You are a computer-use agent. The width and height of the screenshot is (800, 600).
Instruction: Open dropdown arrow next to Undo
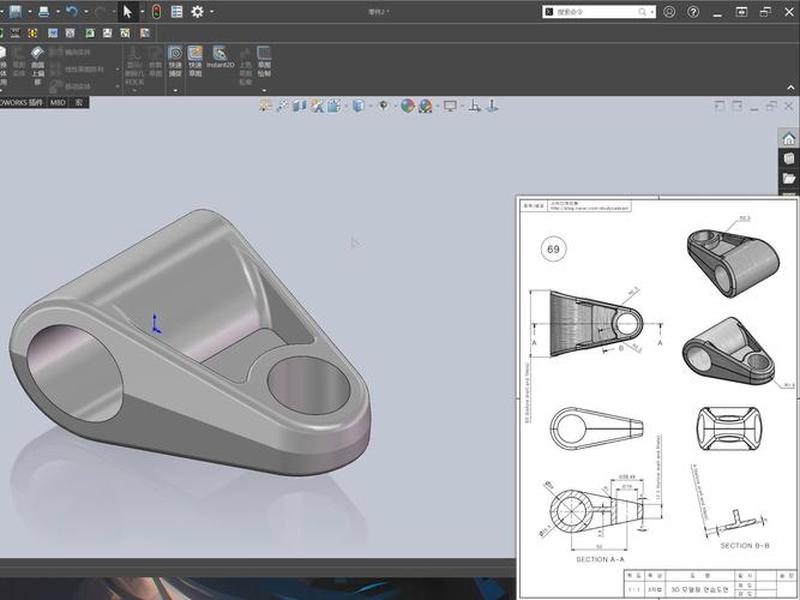point(86,11)
